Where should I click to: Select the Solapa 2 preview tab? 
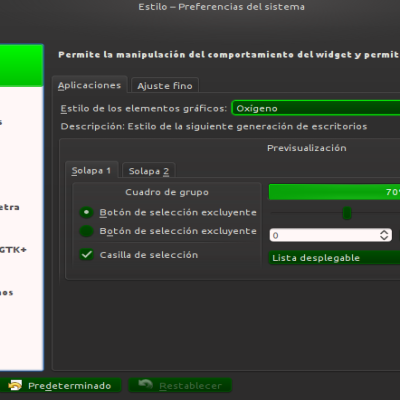click(x=149, y=171)
